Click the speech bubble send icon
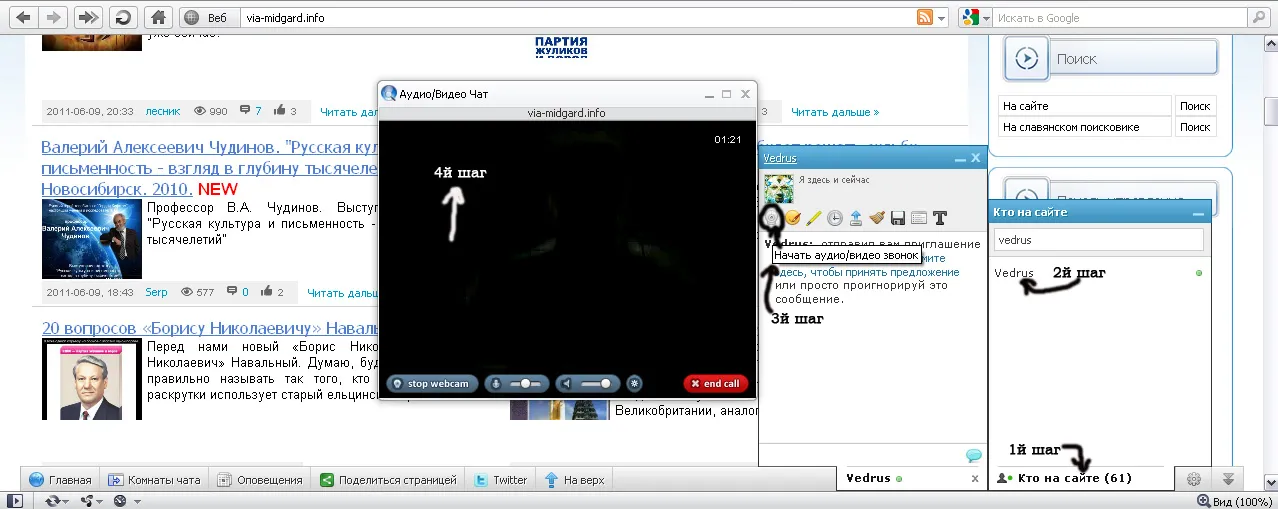The width and height of the screenshot is (1278, 509). click(973, 456)
